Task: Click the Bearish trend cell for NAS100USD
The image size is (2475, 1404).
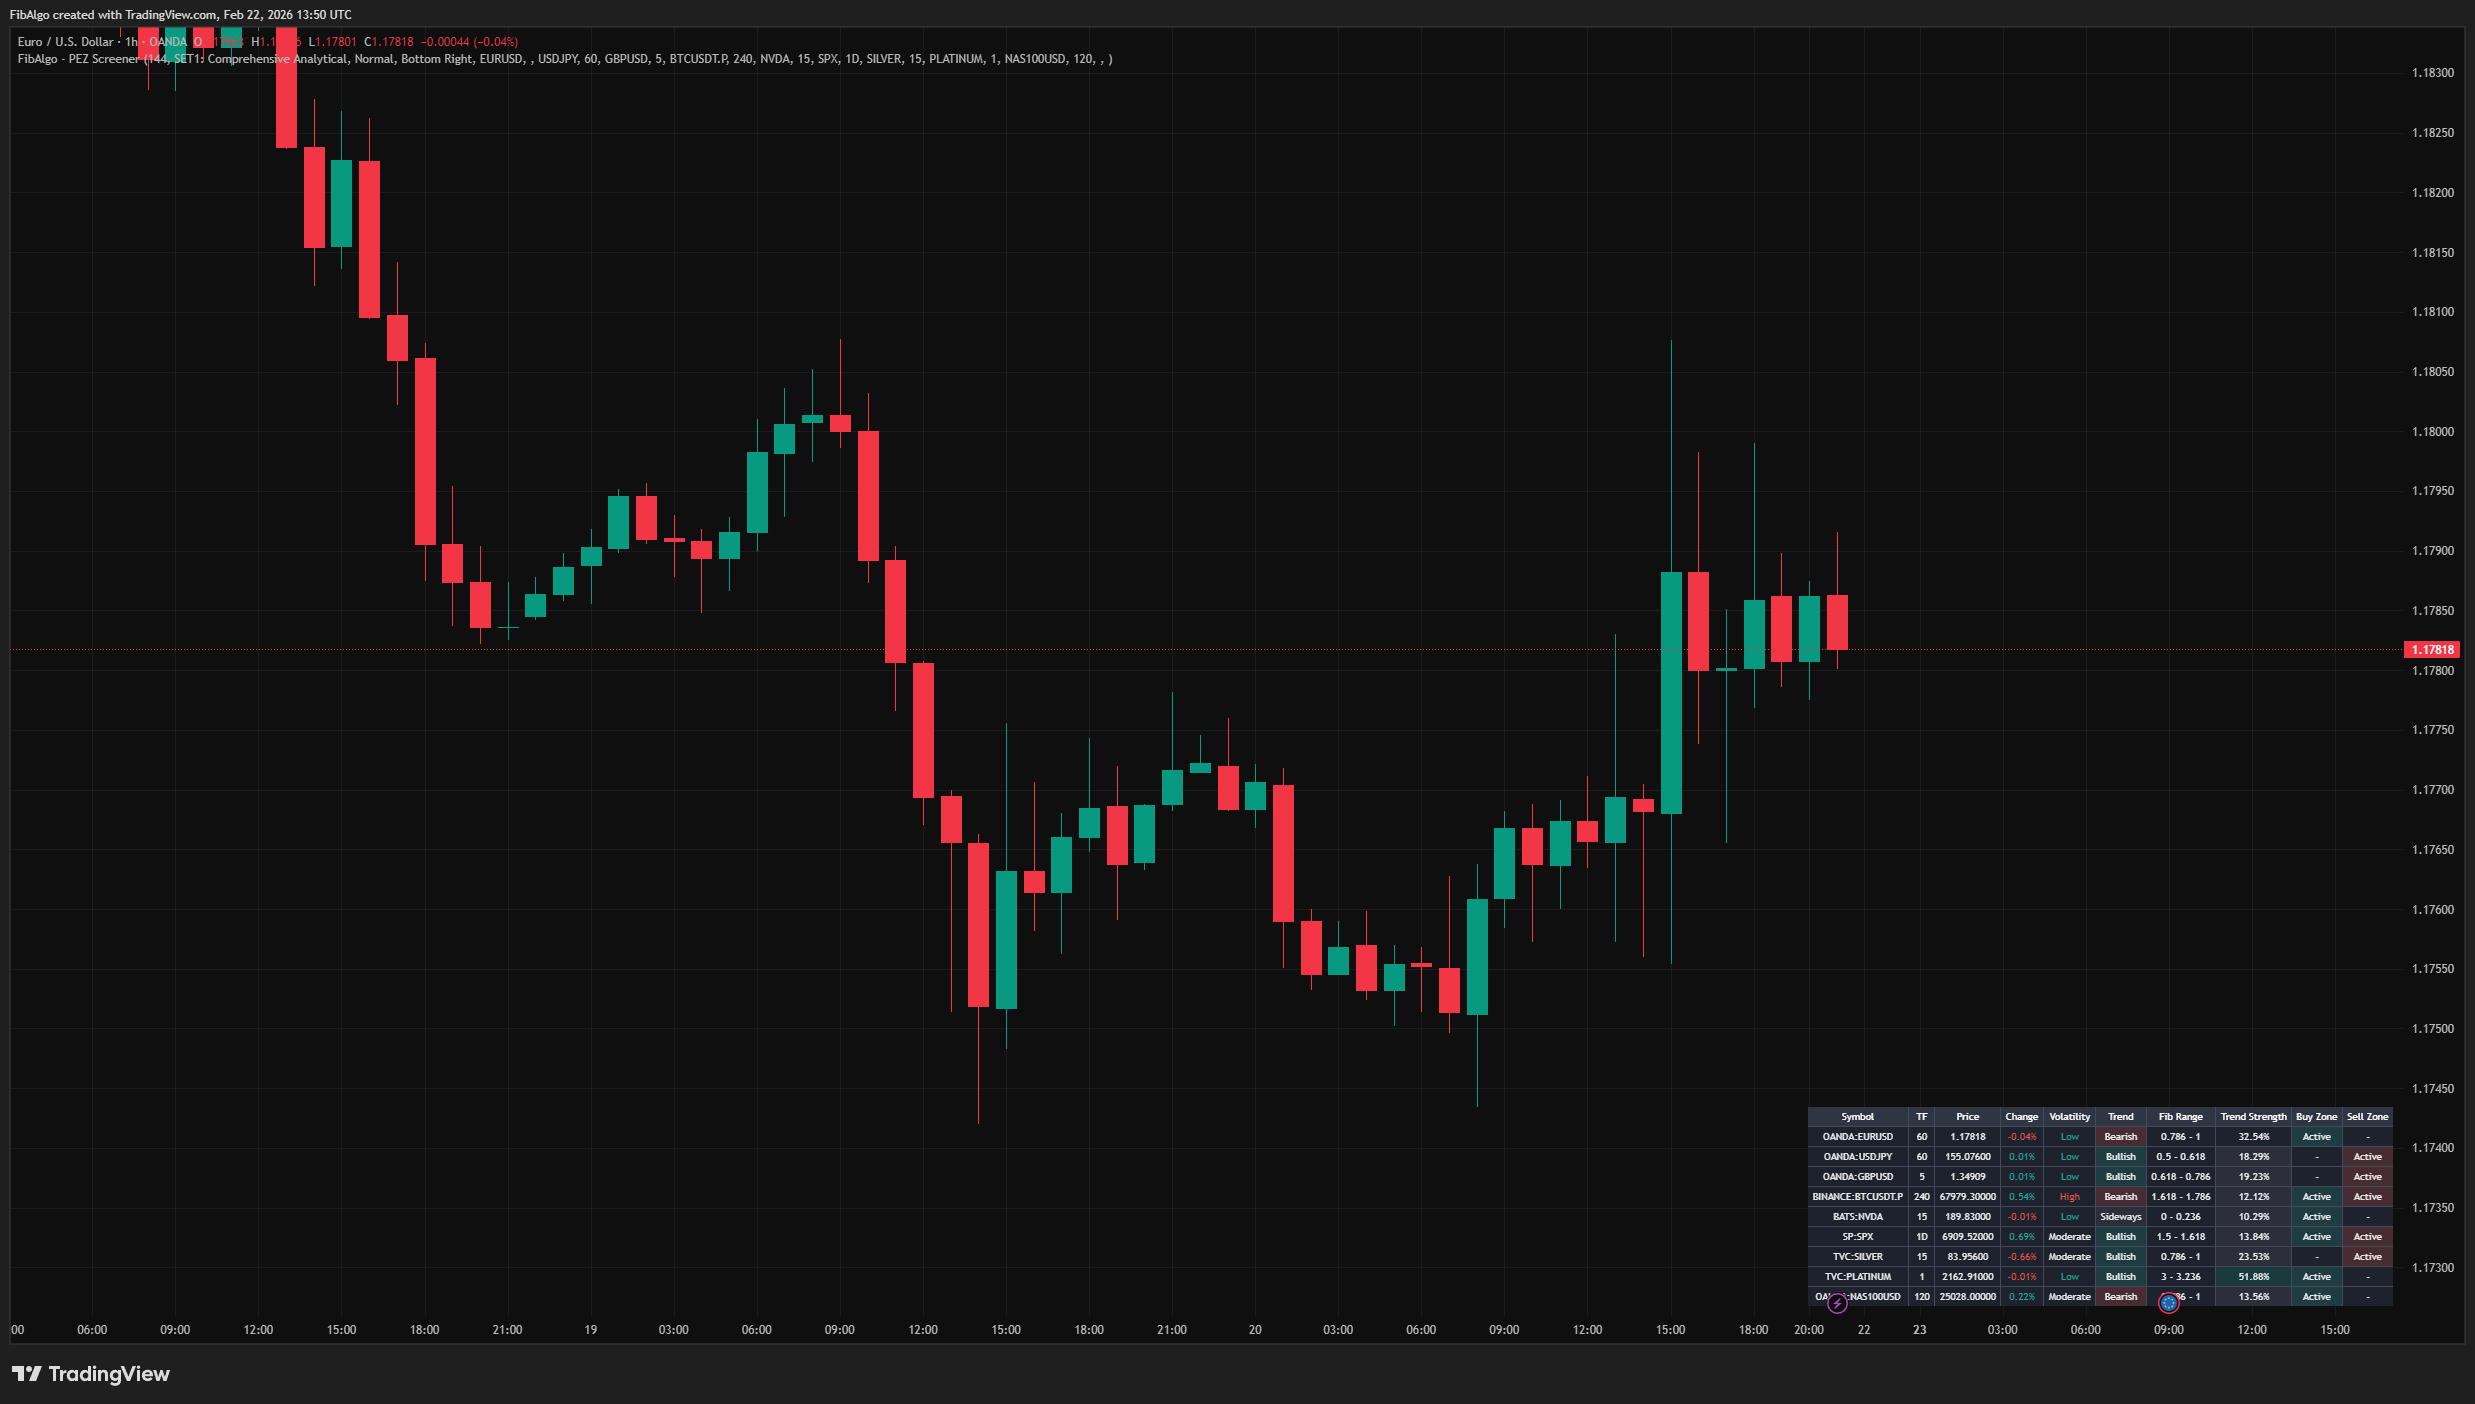Action: point(2121,1296)
